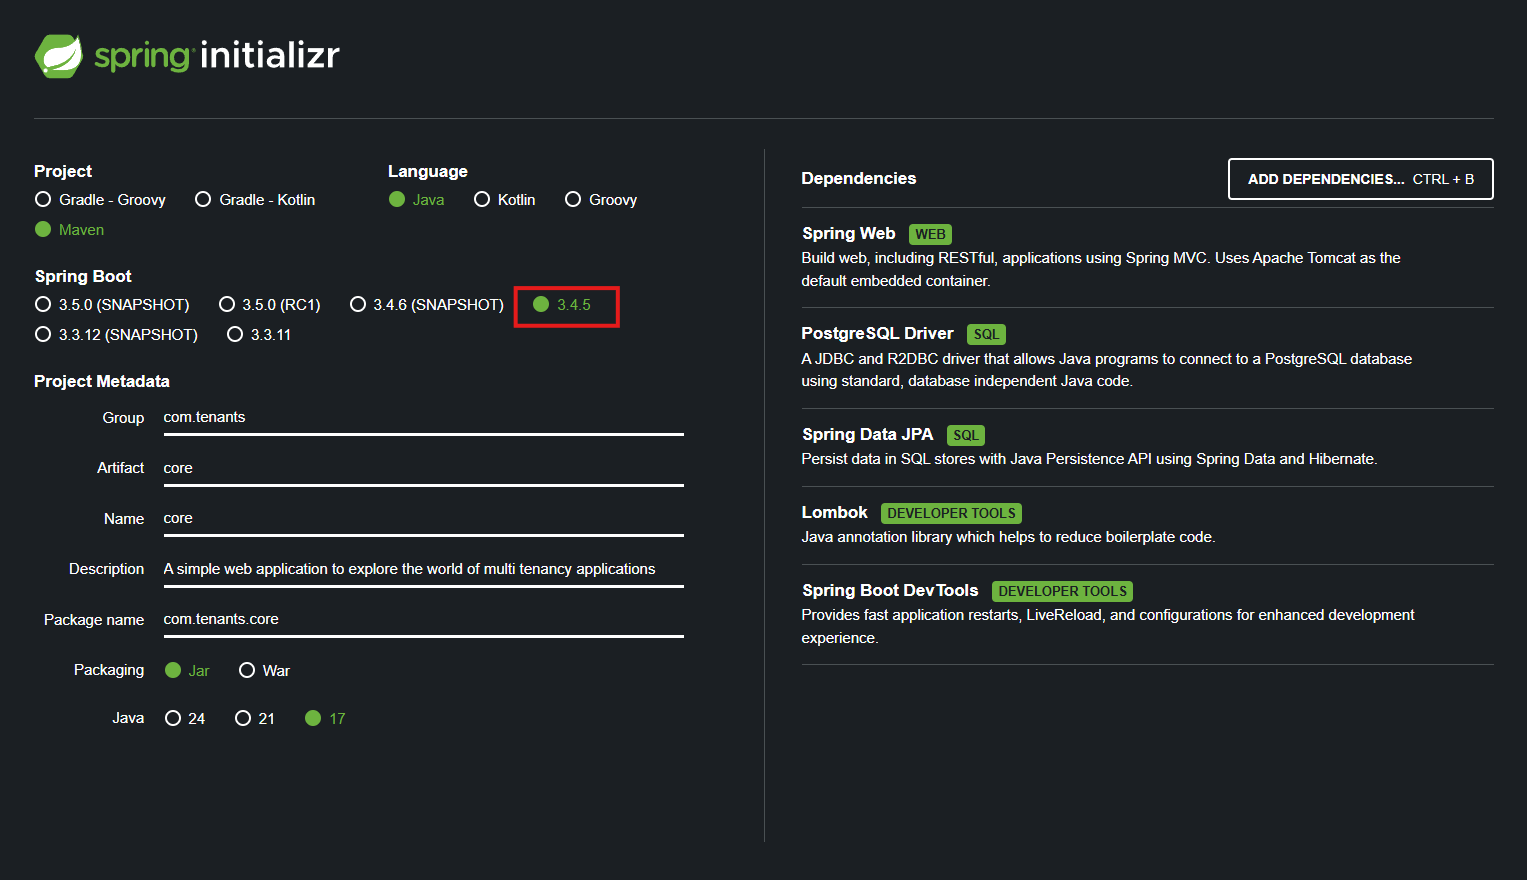Screen dimensions: 1527x880
Task: Click the Package name field
Action: click(422, 620)
